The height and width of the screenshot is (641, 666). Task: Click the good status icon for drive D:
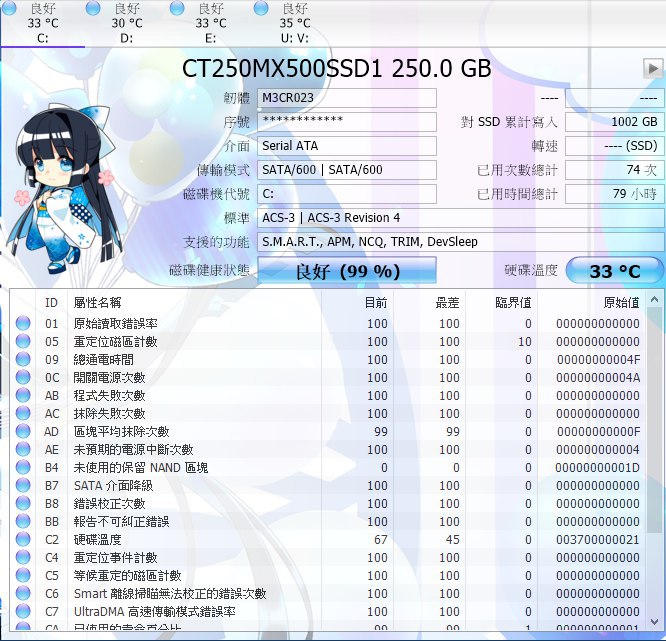93,8
